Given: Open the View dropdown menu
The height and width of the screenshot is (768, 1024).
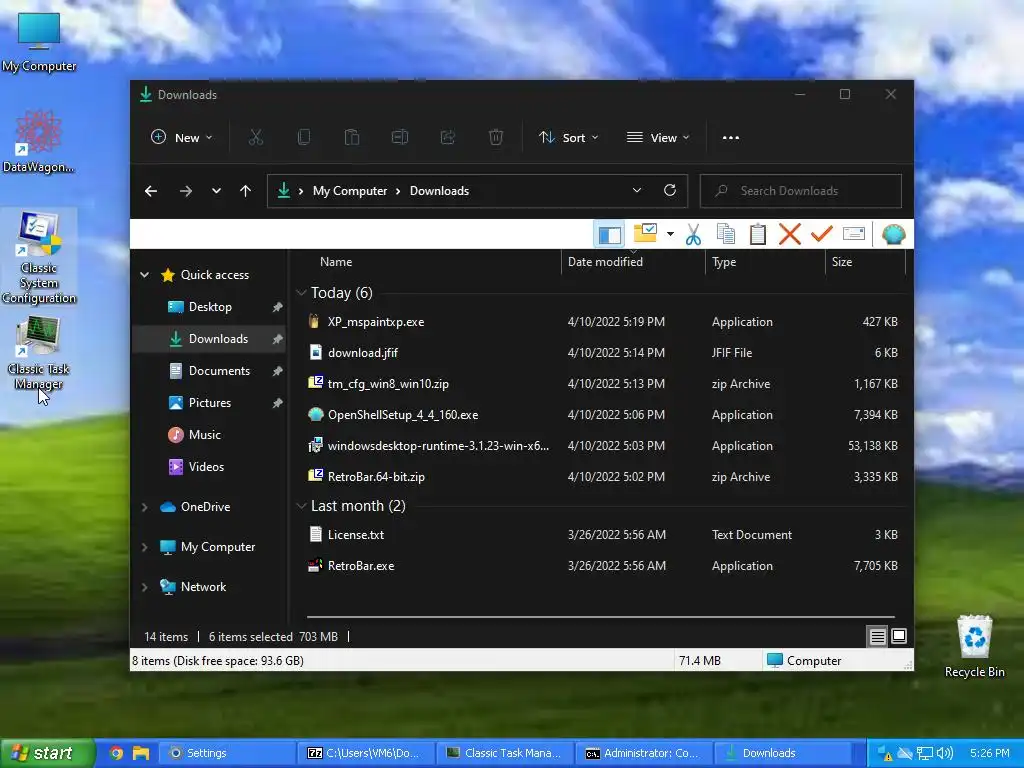Looking at the screenshot, I should click(x=658, y=137).
